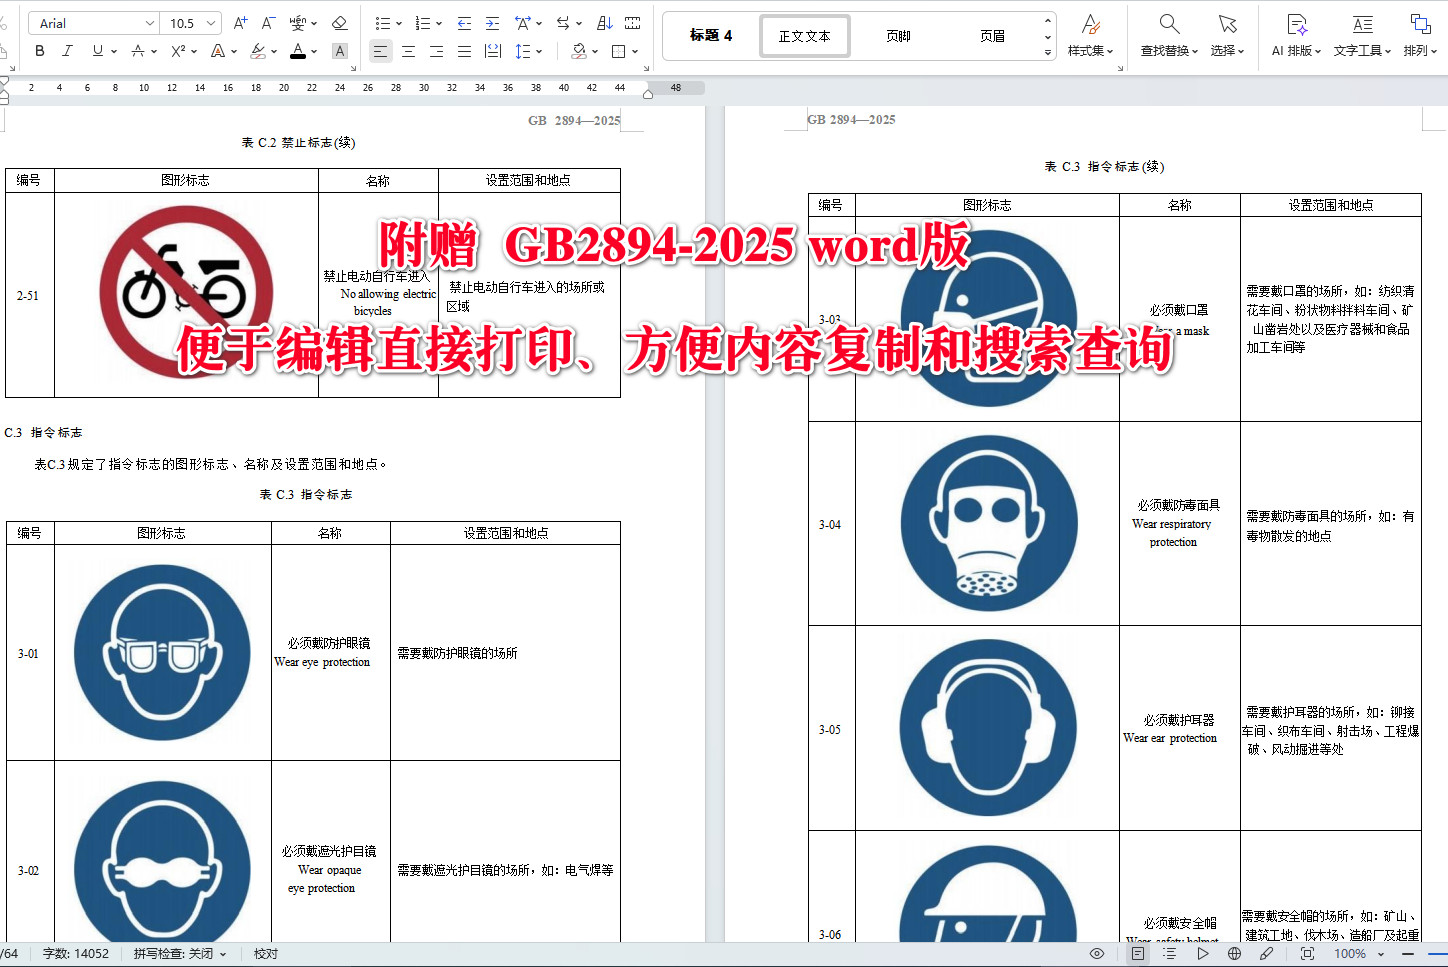Select the increase font size icon

pyautogui.click(x=240, y=22)
